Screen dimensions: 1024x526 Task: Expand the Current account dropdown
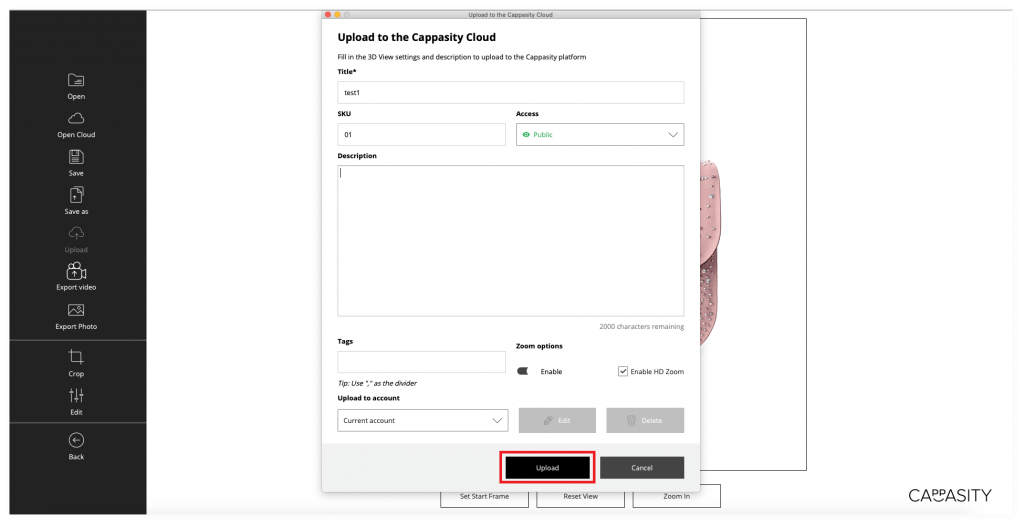(423, 420)
